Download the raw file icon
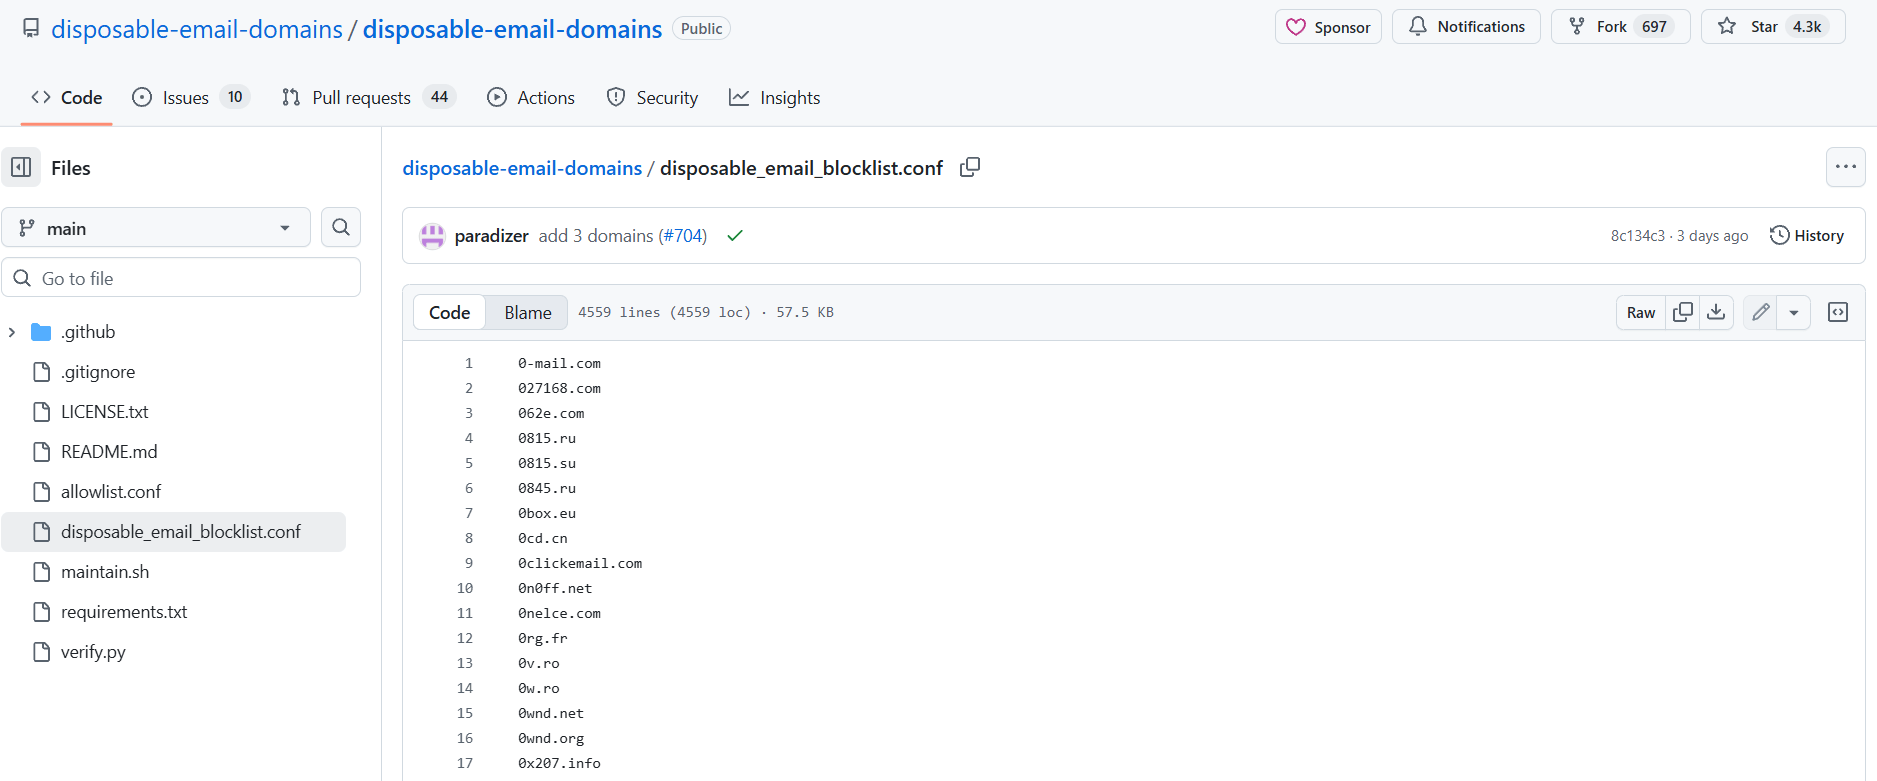 [x=1716, y=312]
